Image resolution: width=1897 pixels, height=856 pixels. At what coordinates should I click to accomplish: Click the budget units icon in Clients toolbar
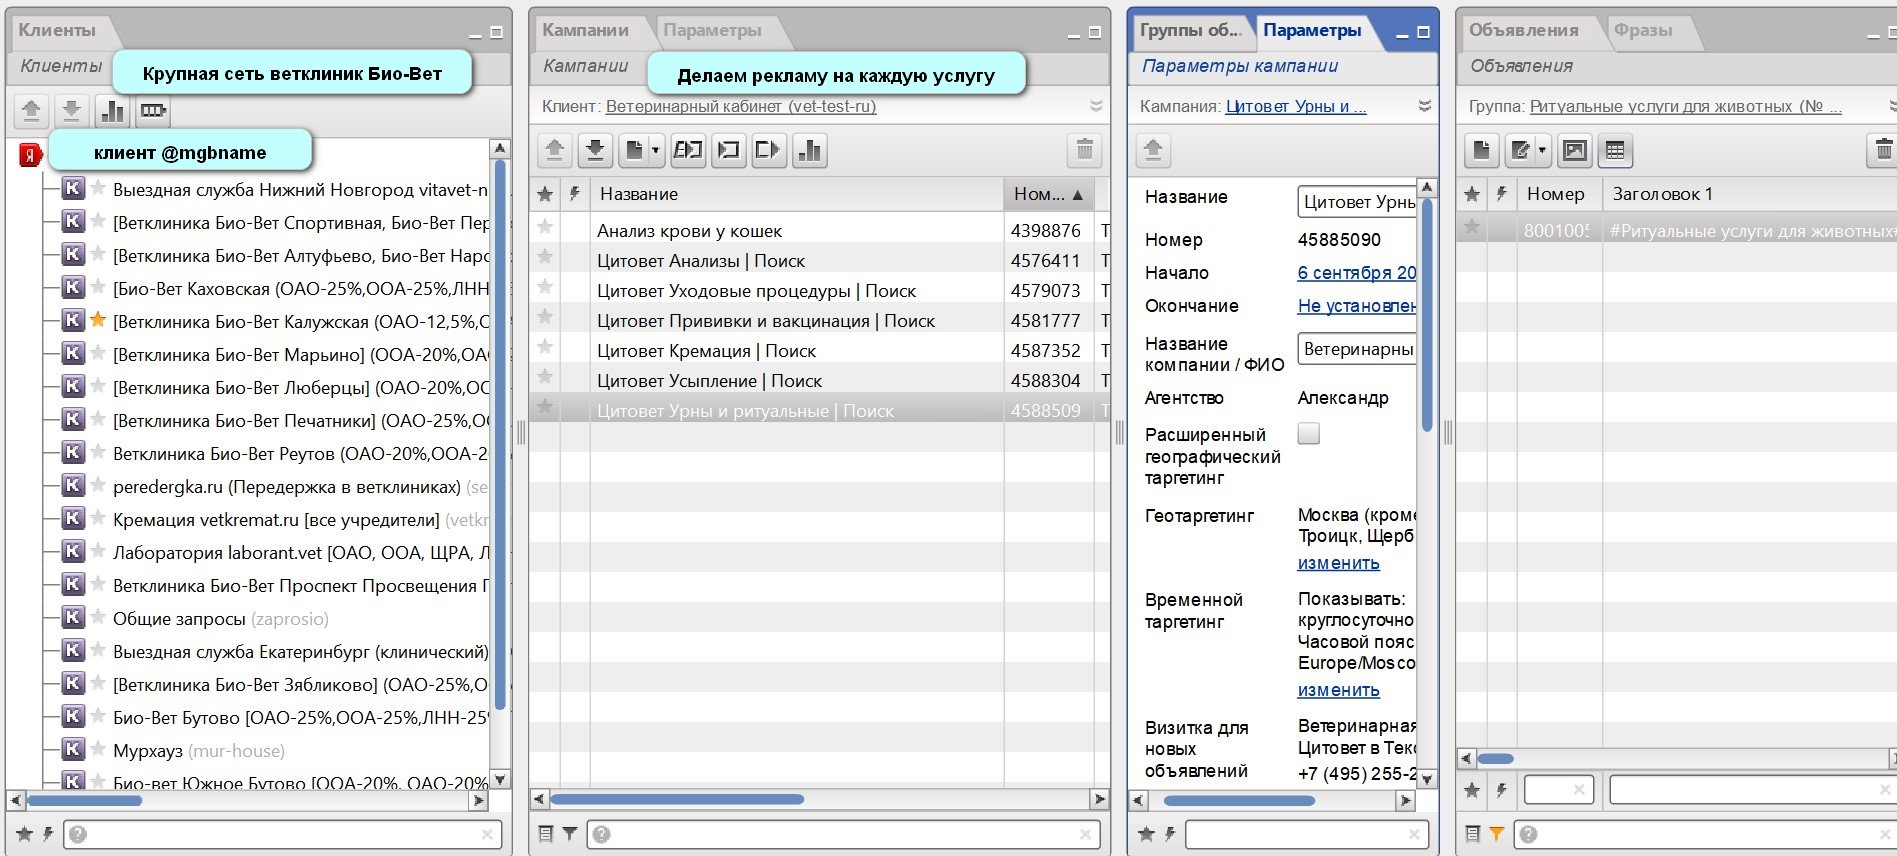tap(152, 111)
